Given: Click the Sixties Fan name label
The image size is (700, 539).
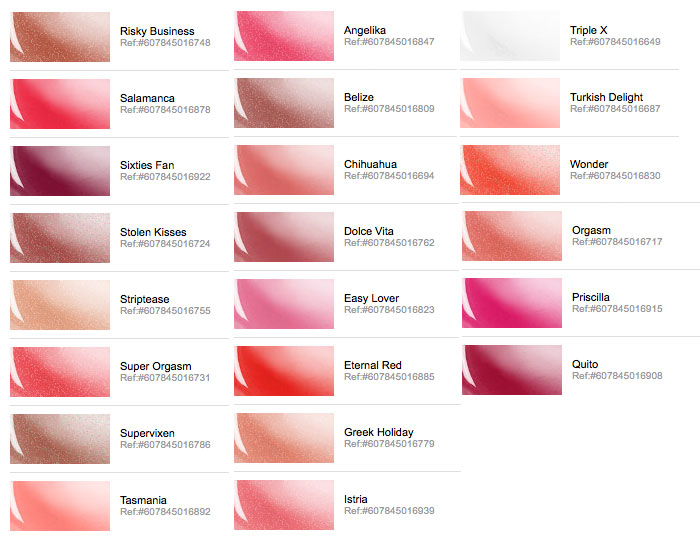Looking at the screenshot, I should 147,165.
